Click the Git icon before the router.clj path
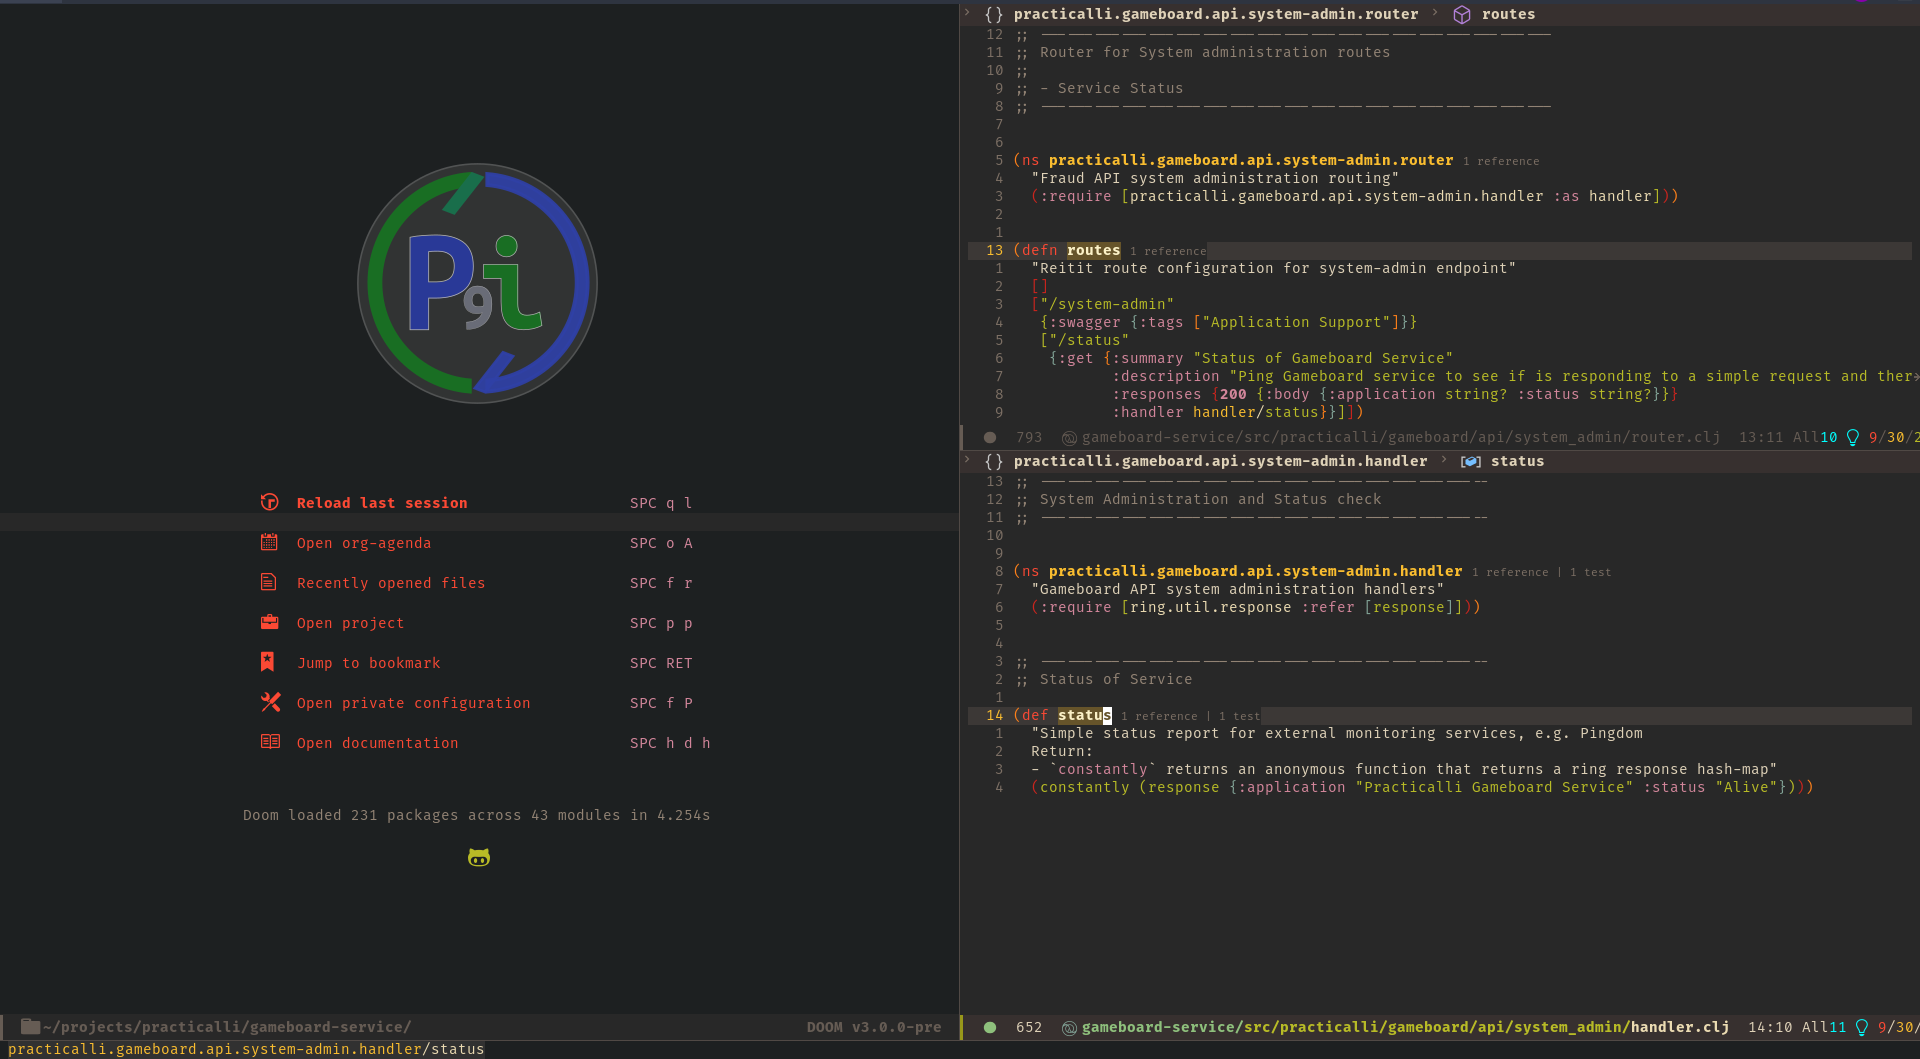 tap(1067, 437)
